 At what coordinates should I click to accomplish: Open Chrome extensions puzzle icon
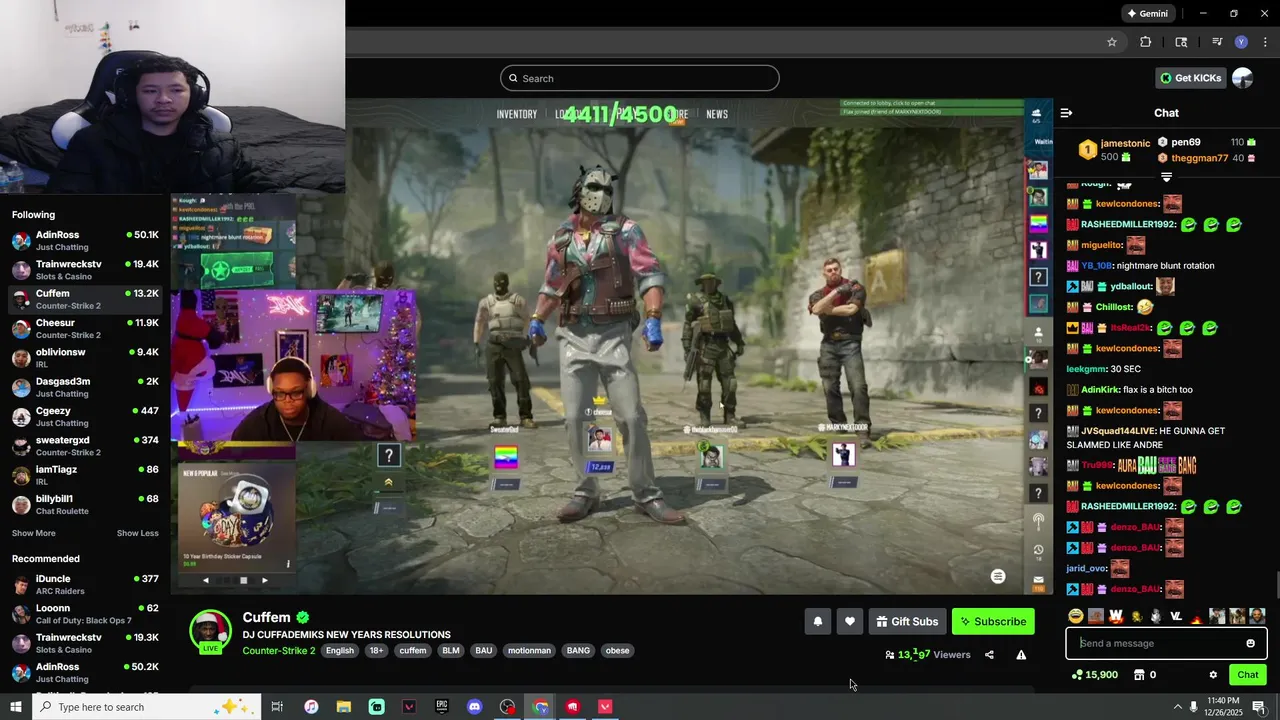point(1146,42)
